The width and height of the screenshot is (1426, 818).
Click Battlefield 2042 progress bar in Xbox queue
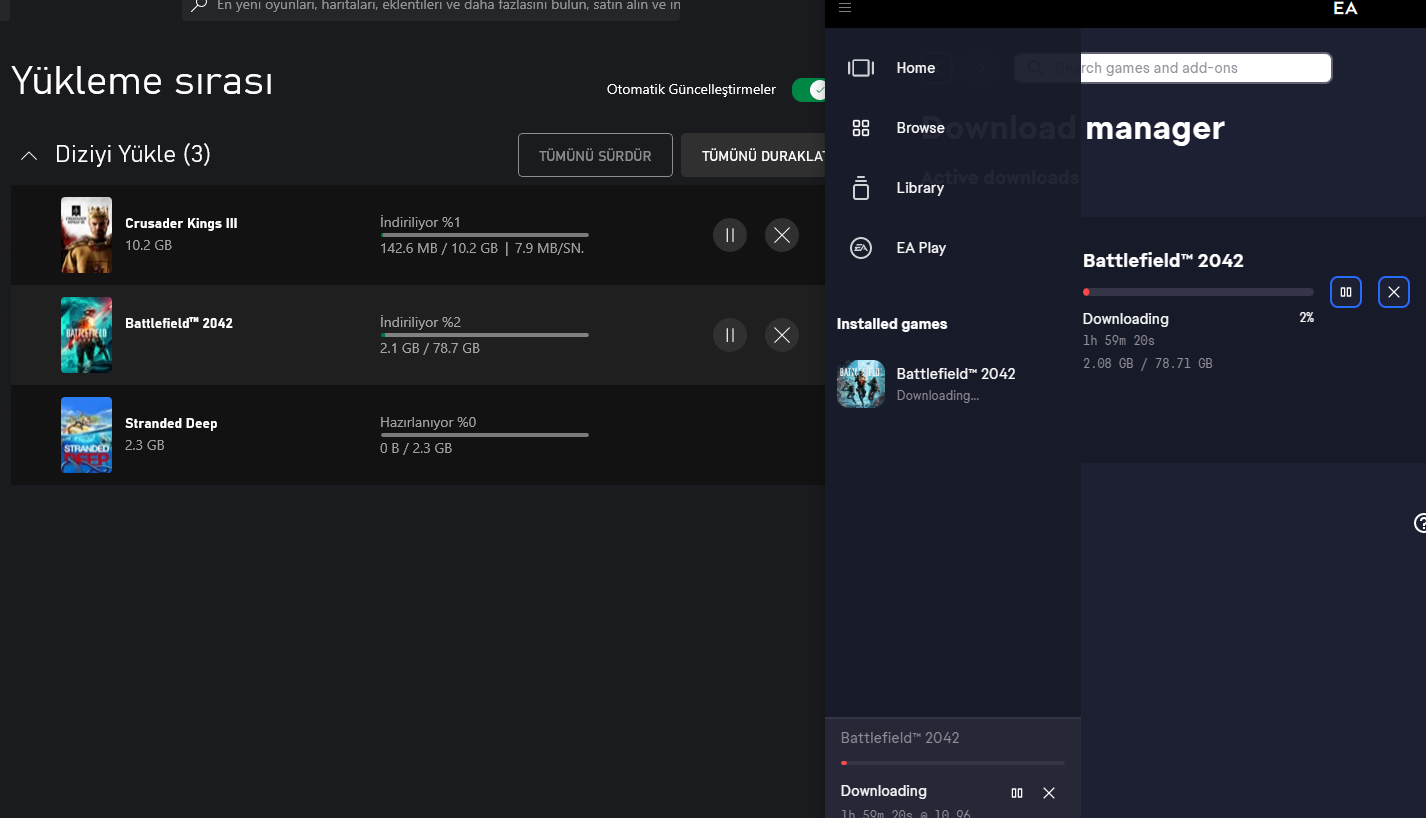484,335
